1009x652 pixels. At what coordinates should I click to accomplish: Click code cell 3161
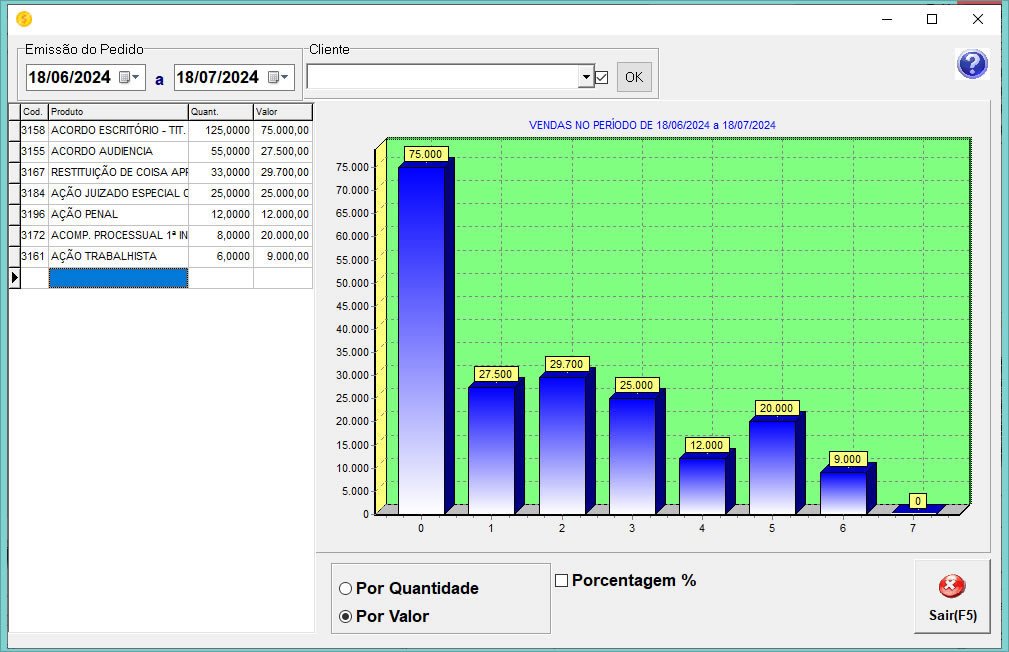(x=34, y=256)
